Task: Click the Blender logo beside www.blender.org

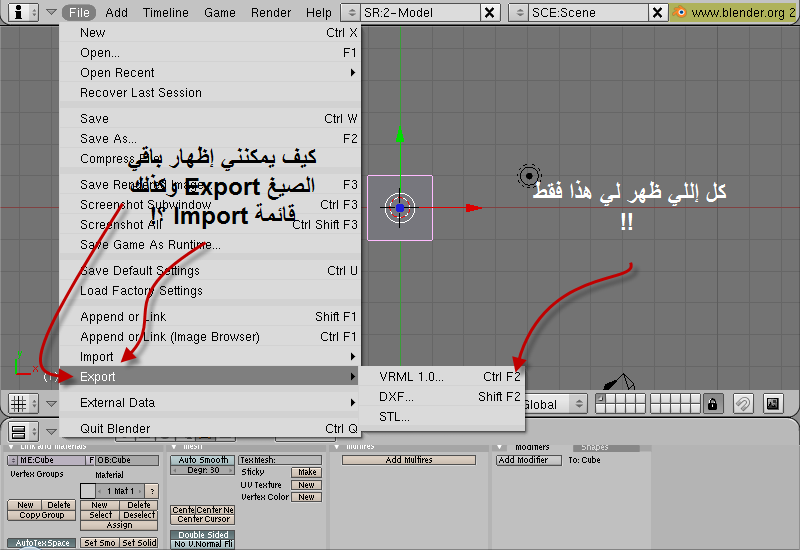Action: pyautogui.click(x=679, y=12)
